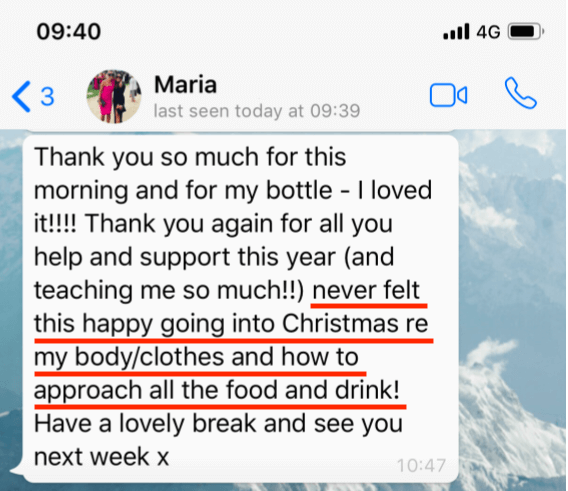The image size is (568, 491).
Task: Tap the closing words 'next week x'
Action: (101, 457)
